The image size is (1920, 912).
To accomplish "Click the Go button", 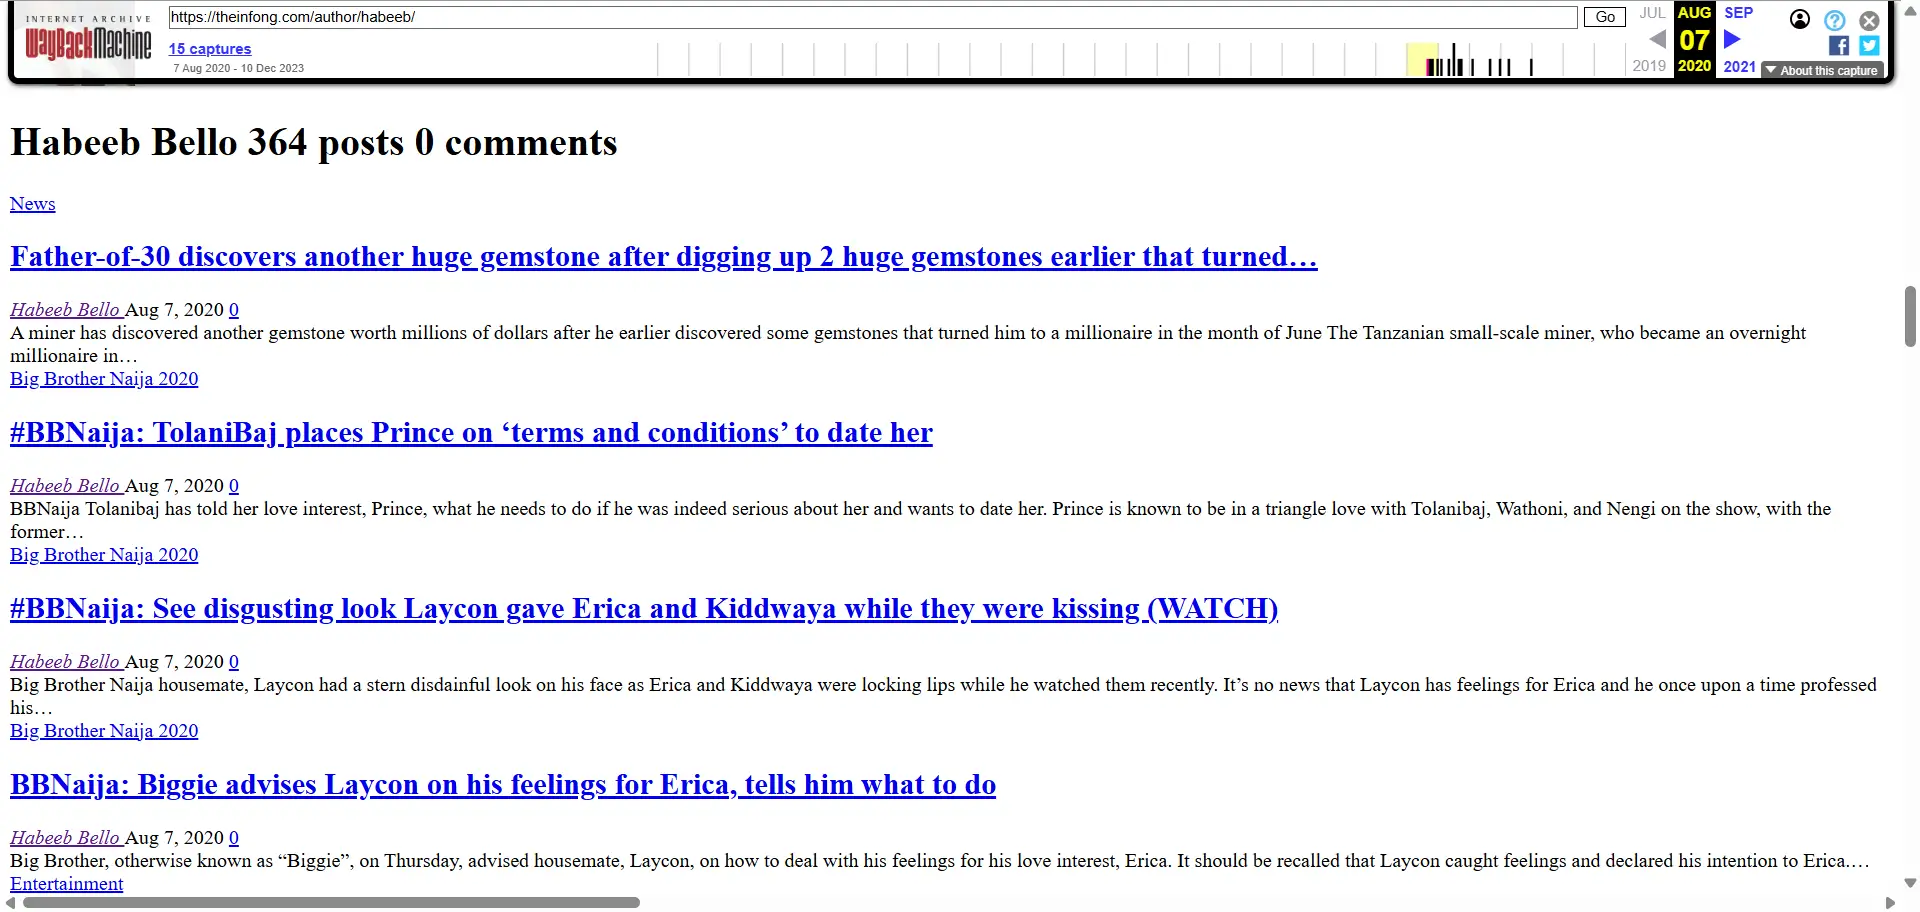I will coord(1605,17).
